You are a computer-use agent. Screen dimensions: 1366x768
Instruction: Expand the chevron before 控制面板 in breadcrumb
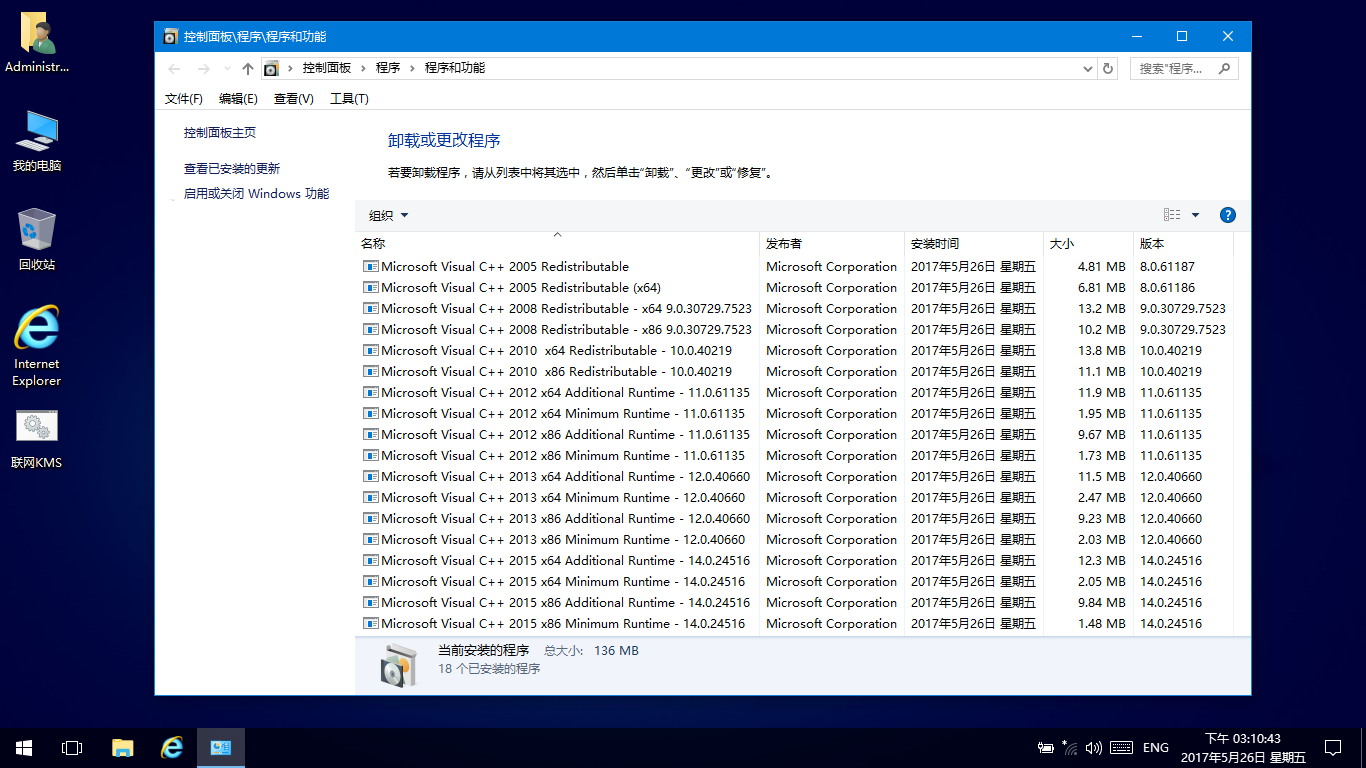click(291, 68)
